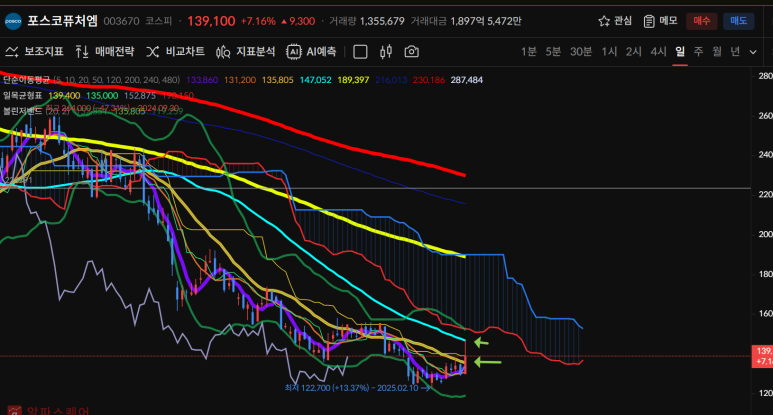Click moving average value 216,013
Image resolution: width=773 pixels, height=415 pixels.
click(391, 80)
